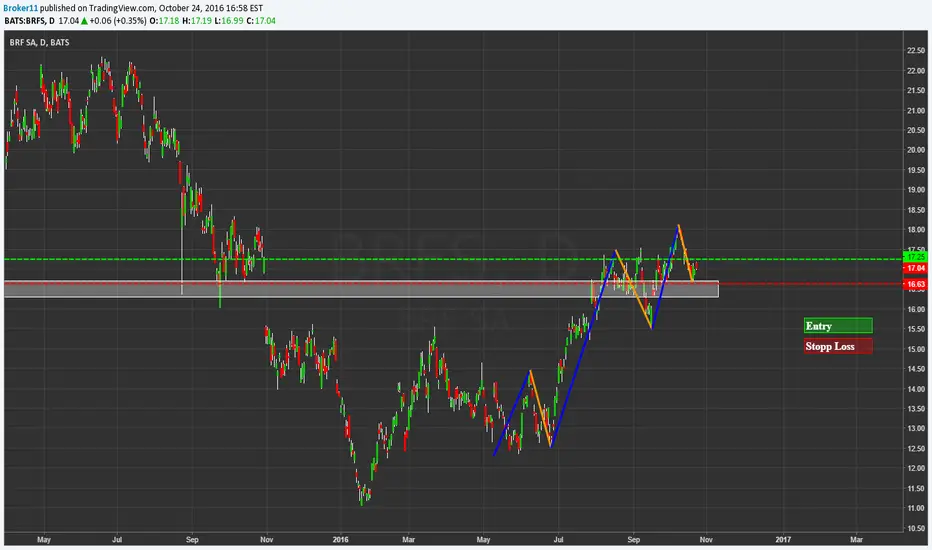Click the 20.00 price axis label

click(915, 150)
